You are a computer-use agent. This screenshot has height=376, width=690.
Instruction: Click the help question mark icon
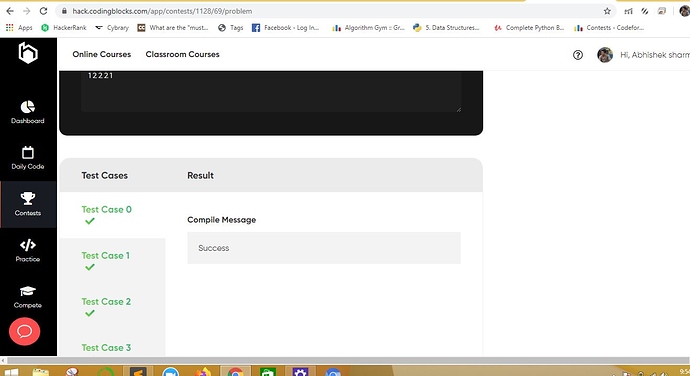coord(578,55)
